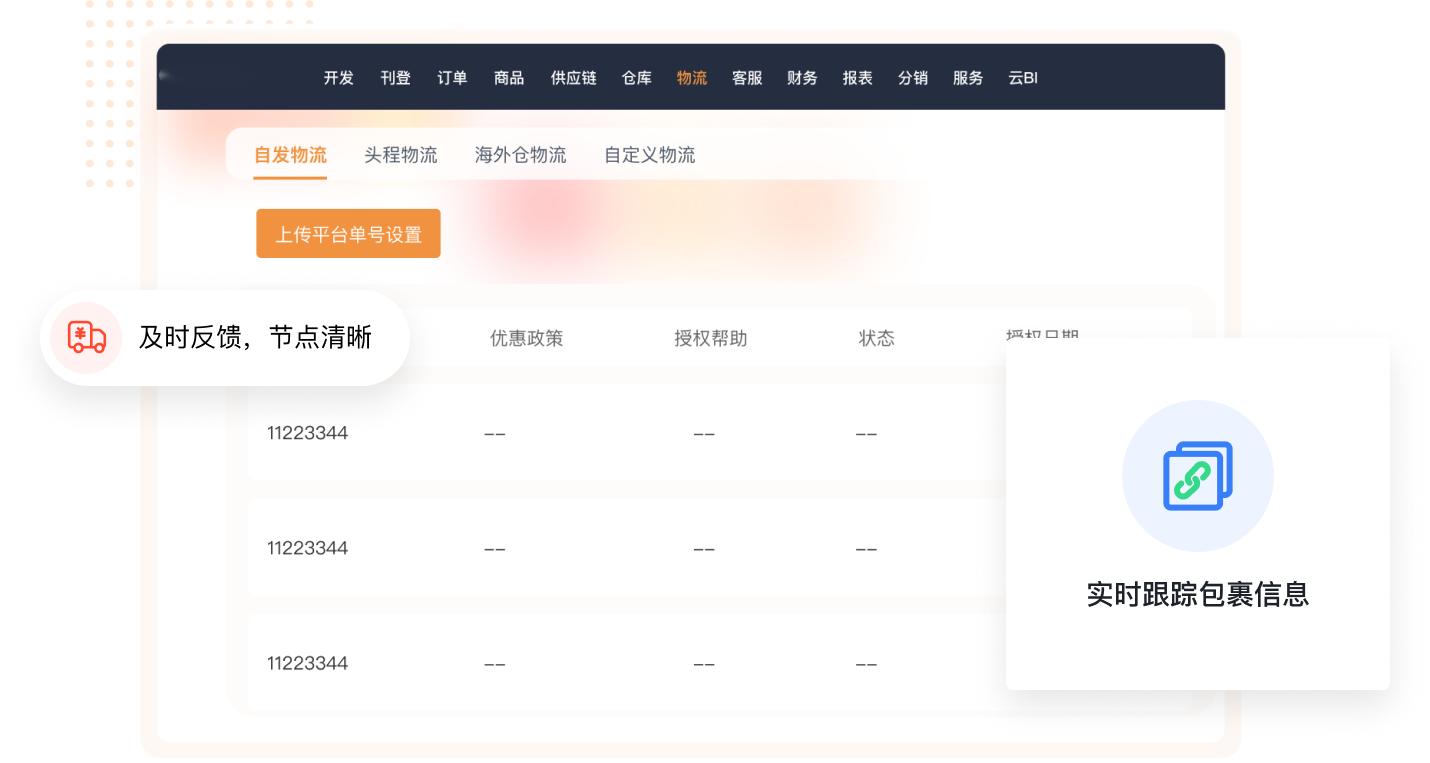The image size is (1430, 763).
Task: Go to the 订单 menu
Action: pos(452,78)
